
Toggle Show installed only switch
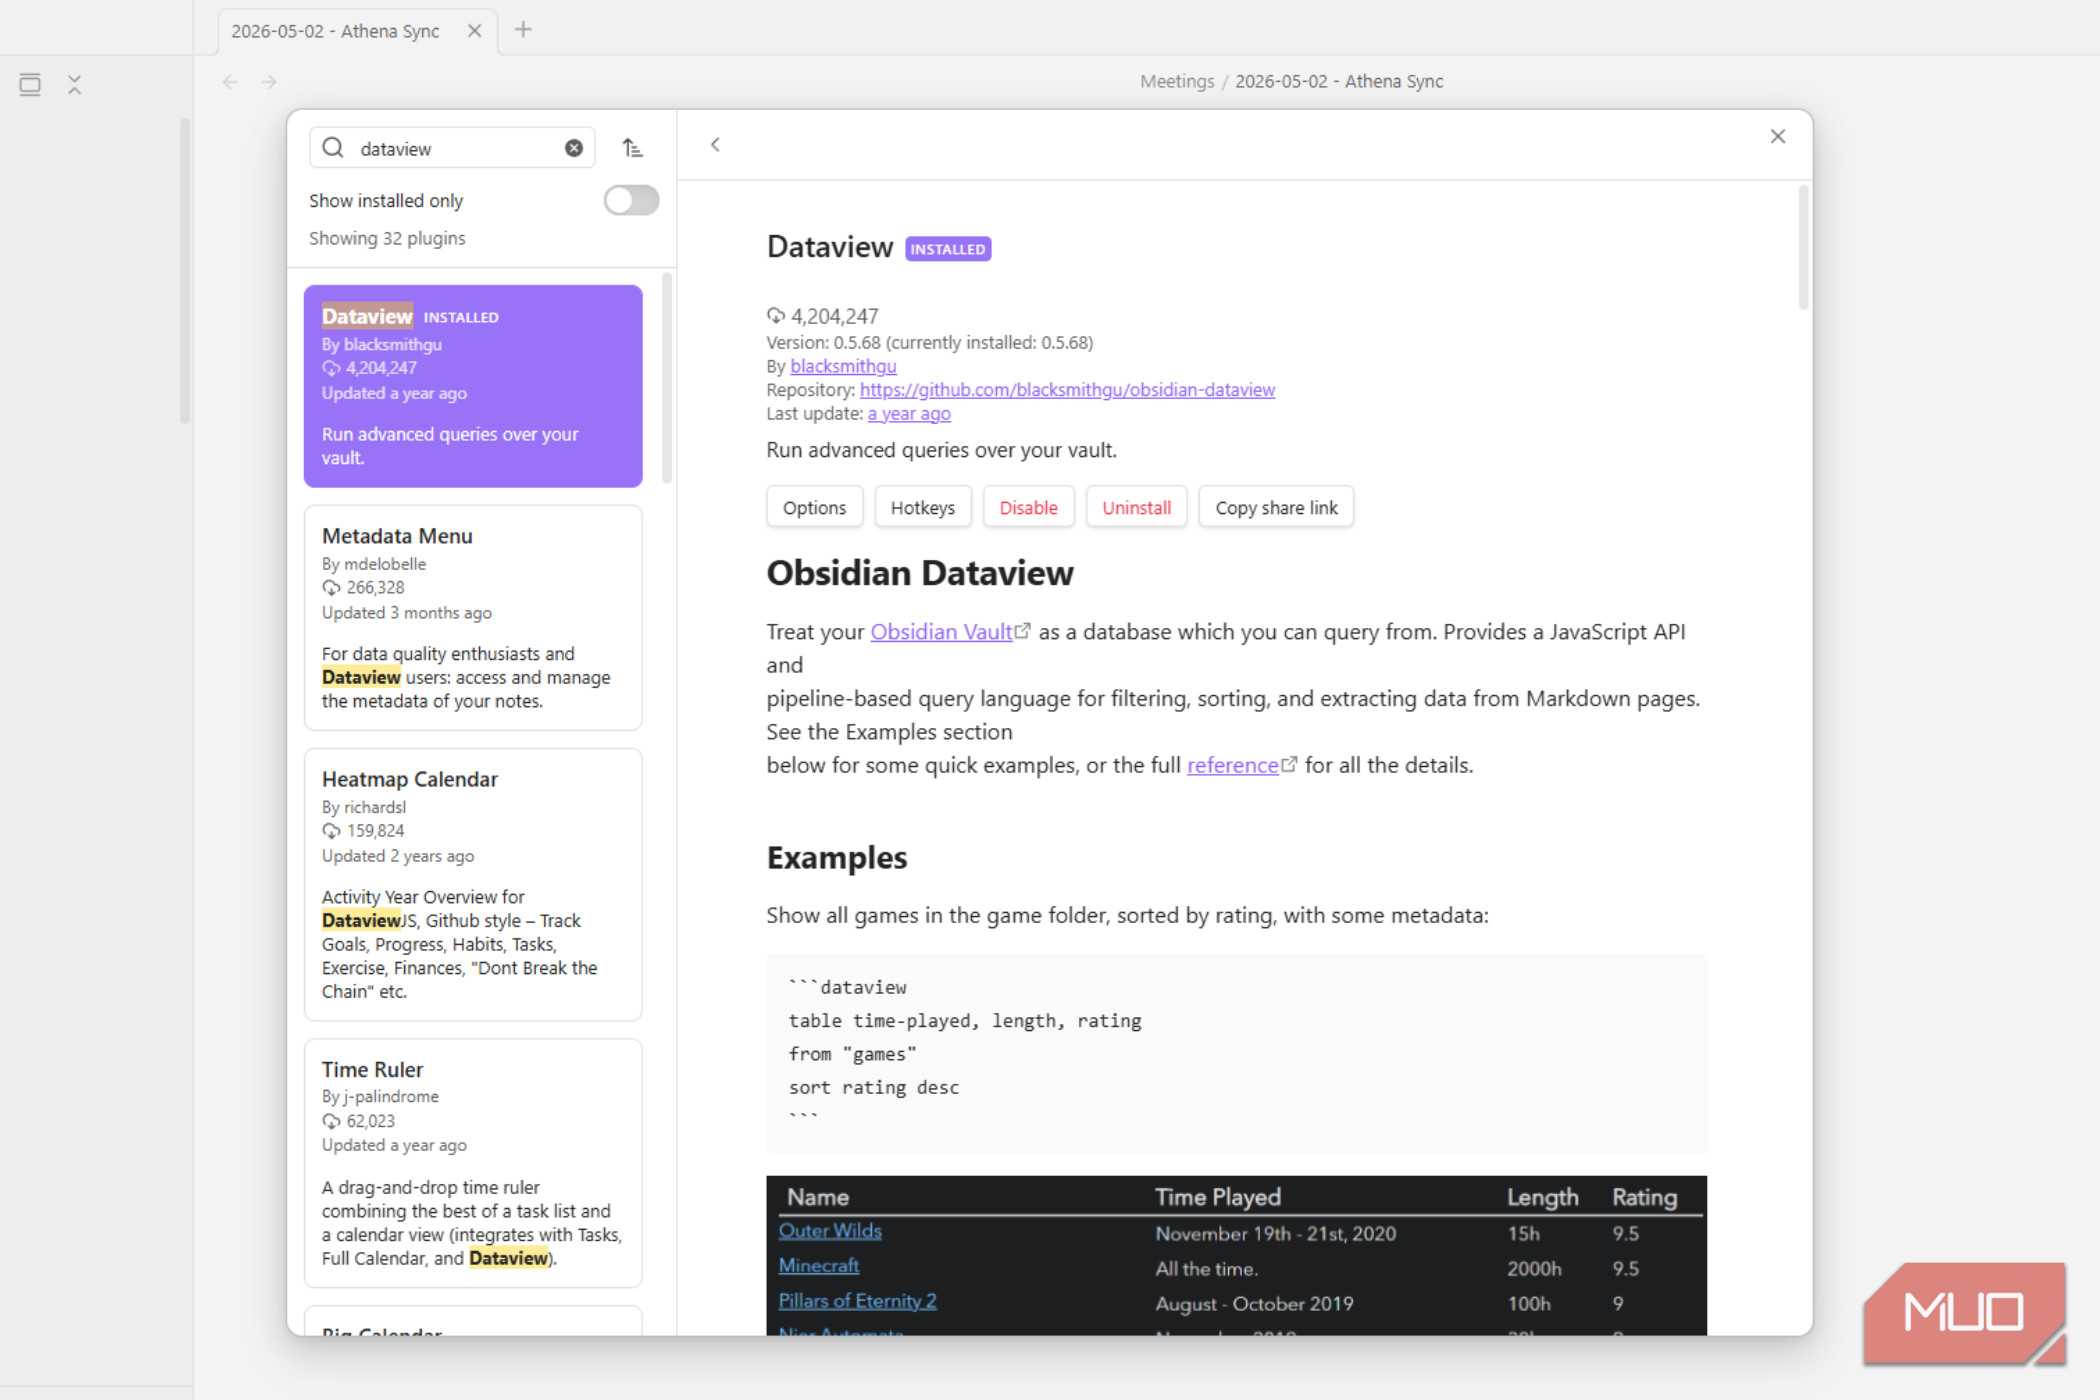pos(631,200)
